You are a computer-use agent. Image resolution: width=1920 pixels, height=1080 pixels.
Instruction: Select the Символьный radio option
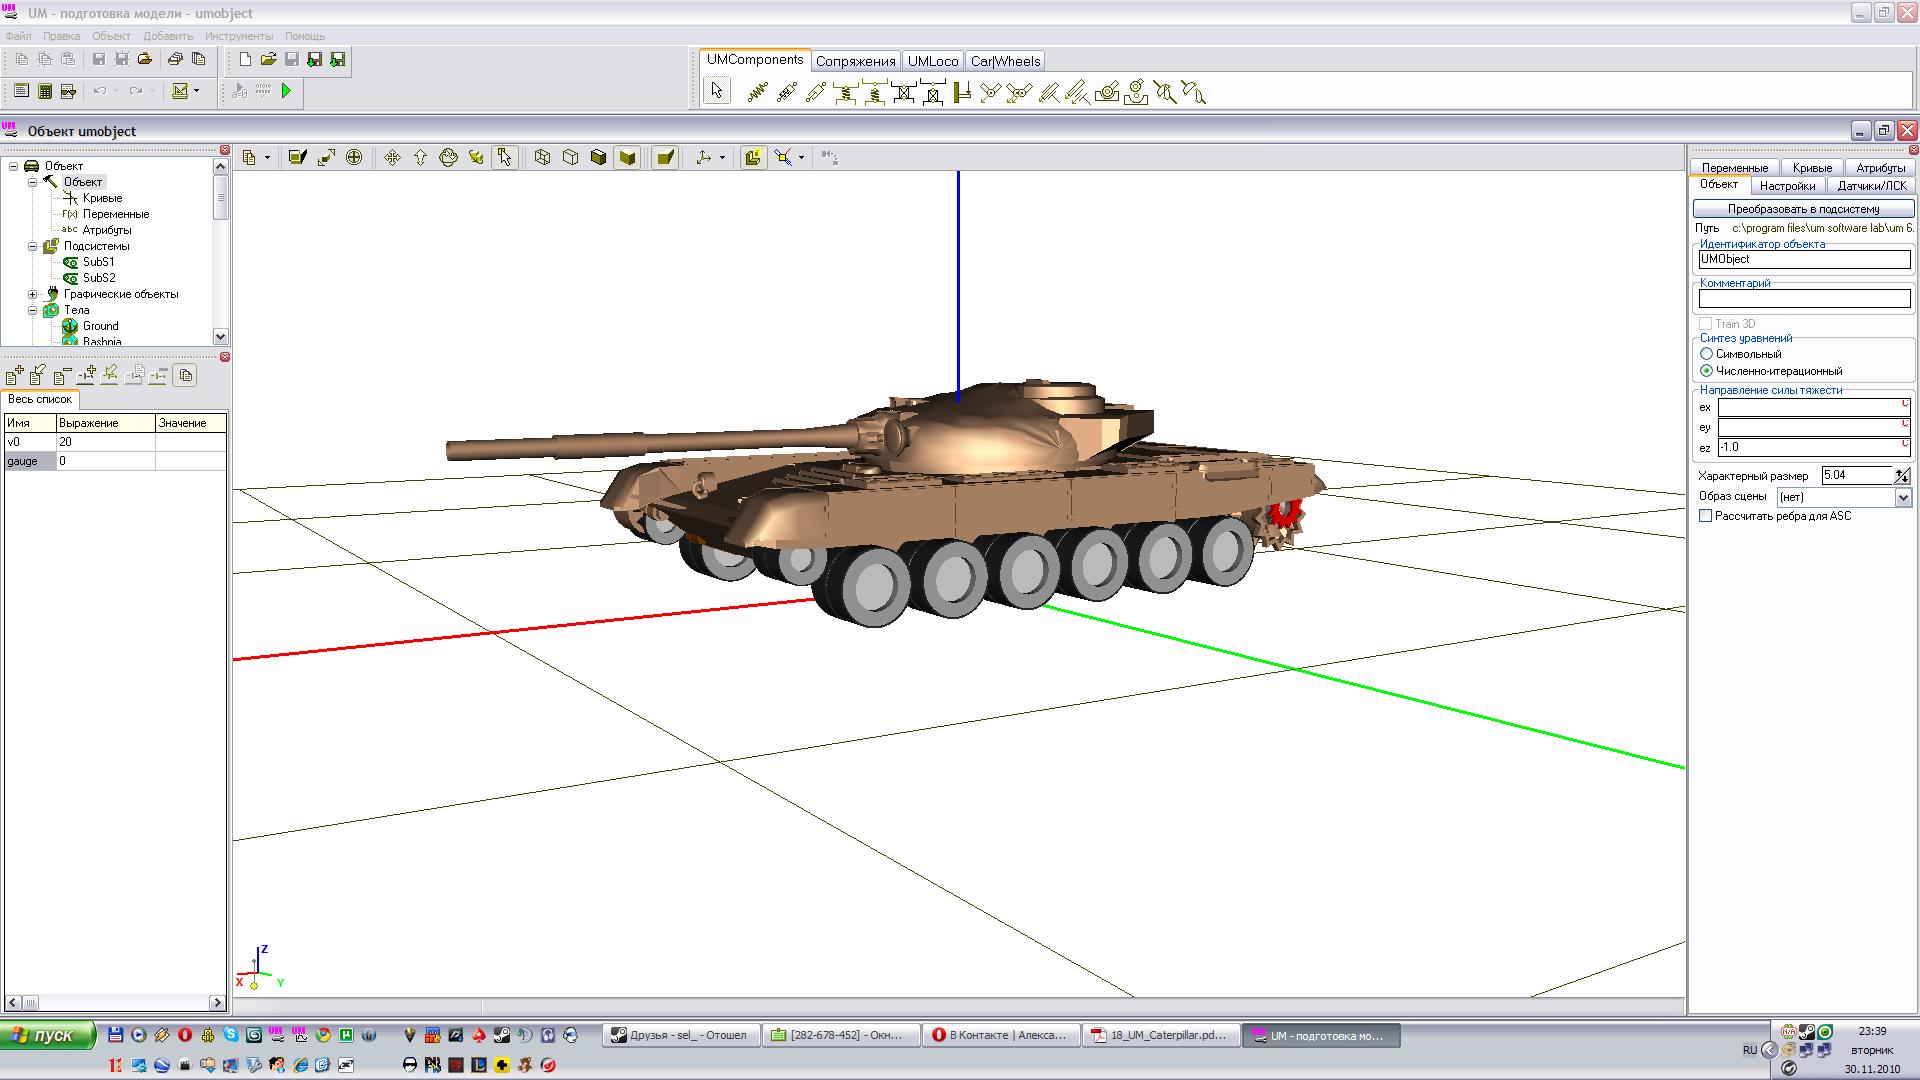(x=1707, y=354)
